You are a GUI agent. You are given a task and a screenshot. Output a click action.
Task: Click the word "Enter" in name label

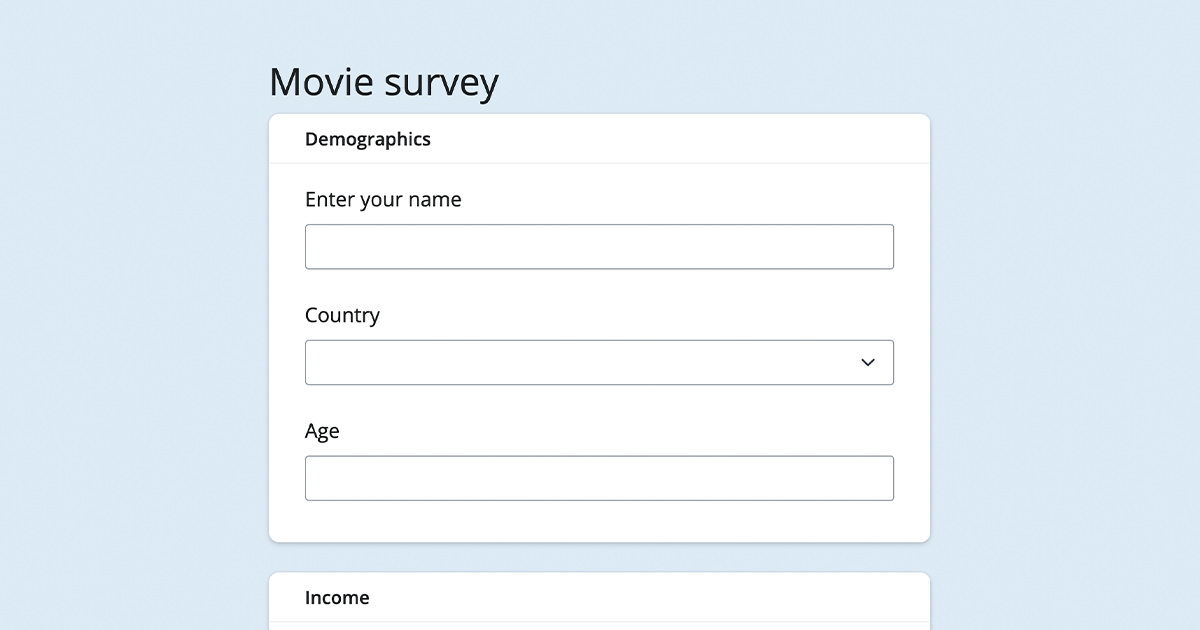(x=330, y=200)
